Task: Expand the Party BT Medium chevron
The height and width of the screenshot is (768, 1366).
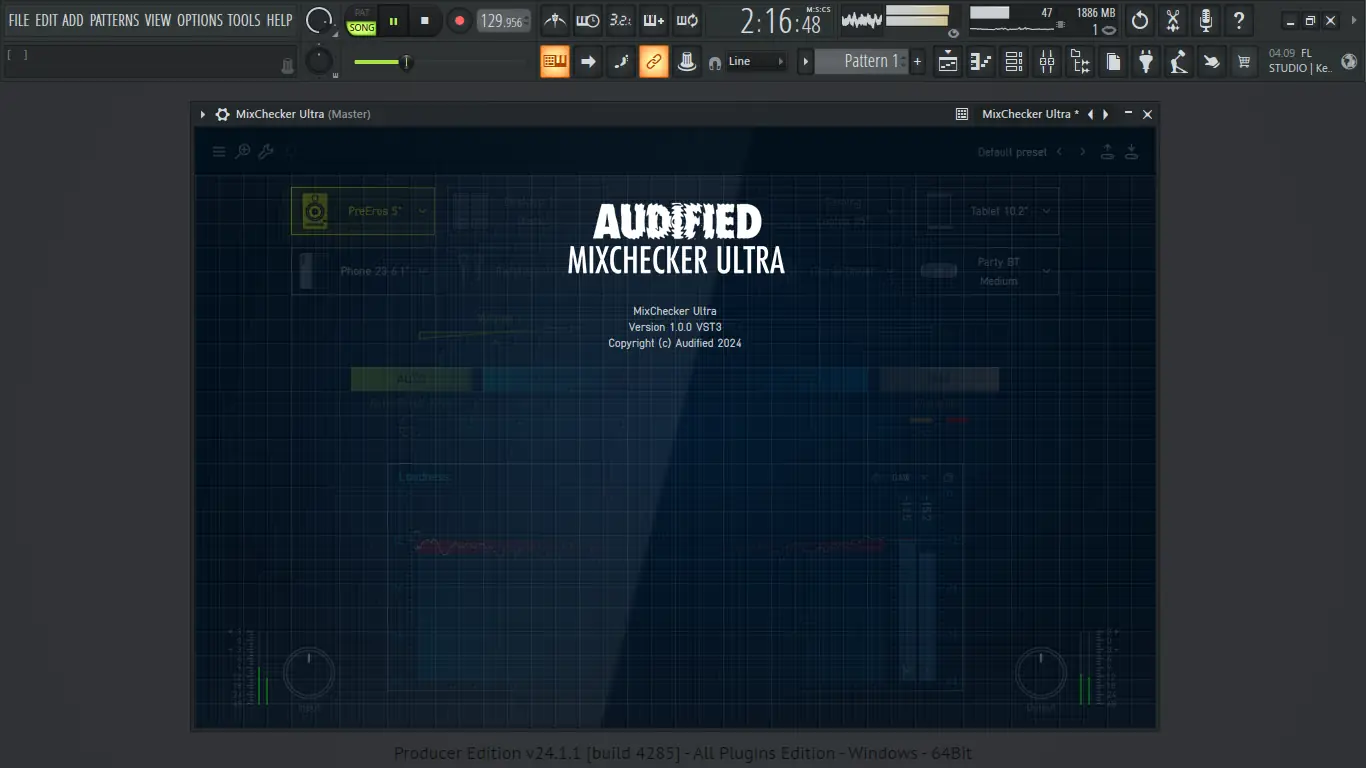Action: click(1047, 271)
